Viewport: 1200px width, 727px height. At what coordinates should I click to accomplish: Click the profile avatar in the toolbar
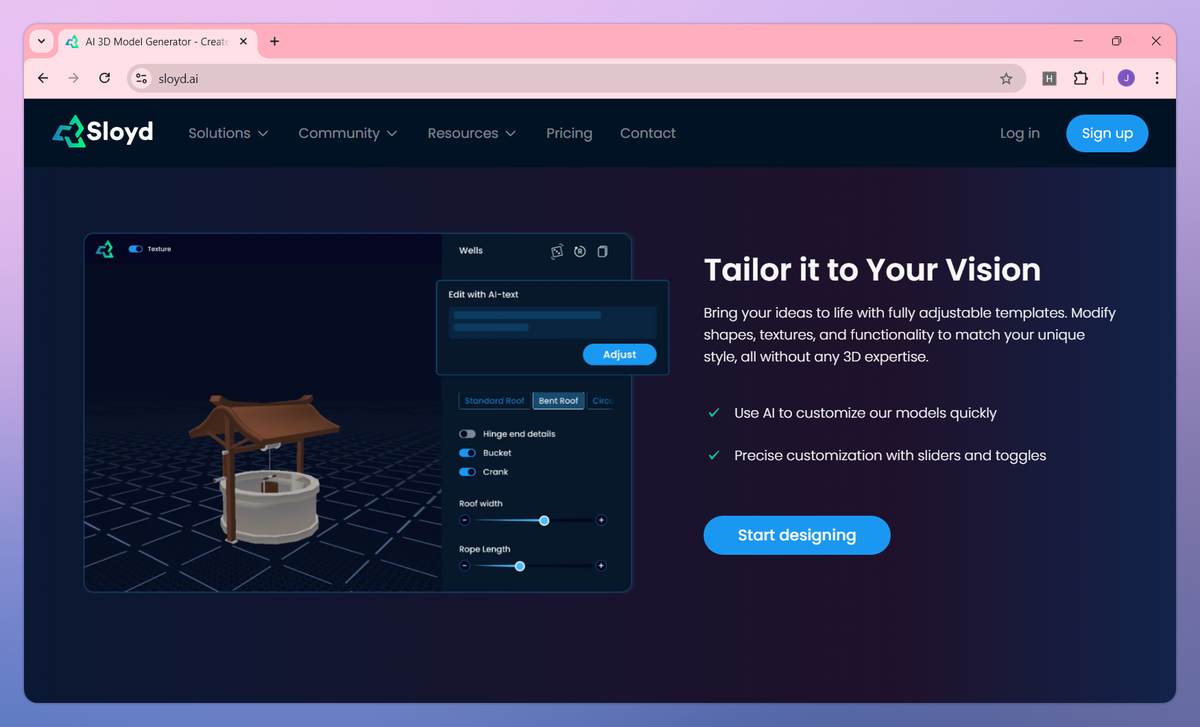(x=1126, y=78)
